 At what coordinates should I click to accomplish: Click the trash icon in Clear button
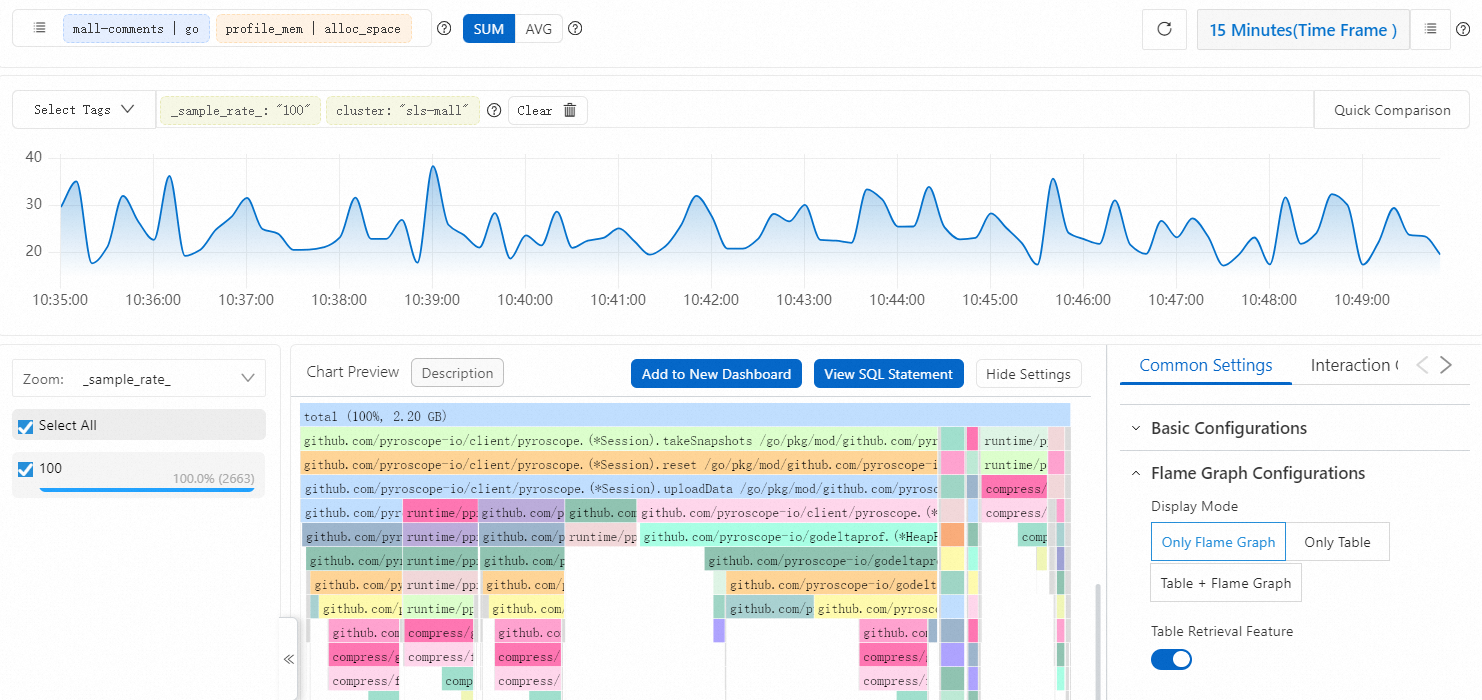570,110
